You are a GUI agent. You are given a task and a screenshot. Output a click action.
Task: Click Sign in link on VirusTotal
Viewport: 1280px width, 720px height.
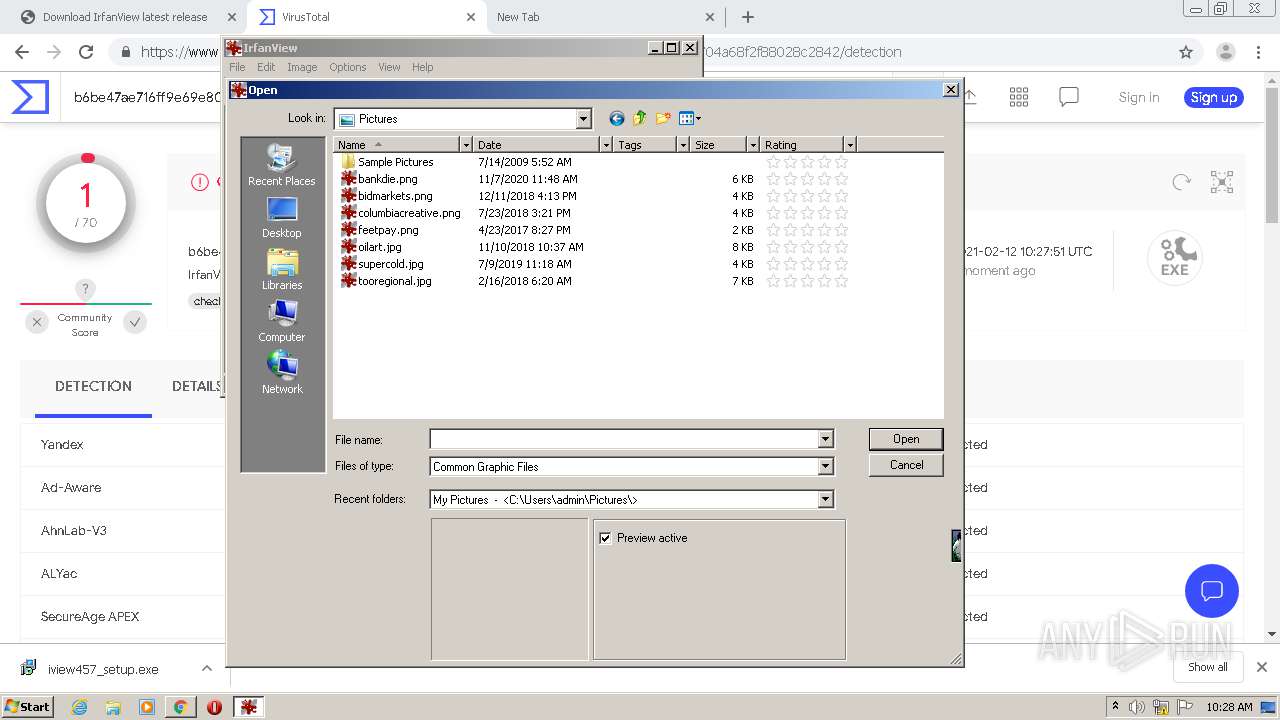pos(1139,97)
